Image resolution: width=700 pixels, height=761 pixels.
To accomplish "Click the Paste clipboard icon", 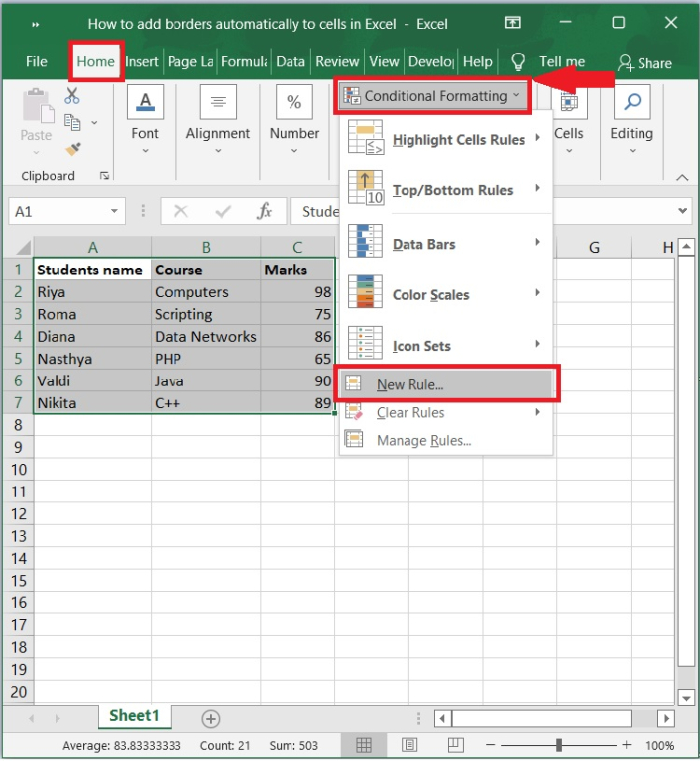I will click(37, 105).
